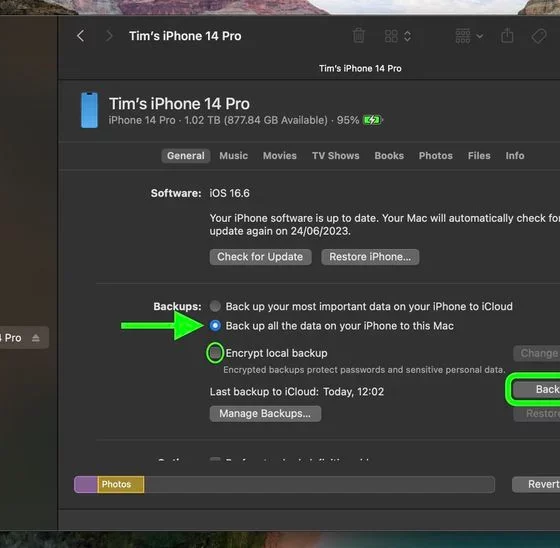Switch view using the icon grid button
The width and height of the screenshot is (560, 548).
click(x=391, y=36)
